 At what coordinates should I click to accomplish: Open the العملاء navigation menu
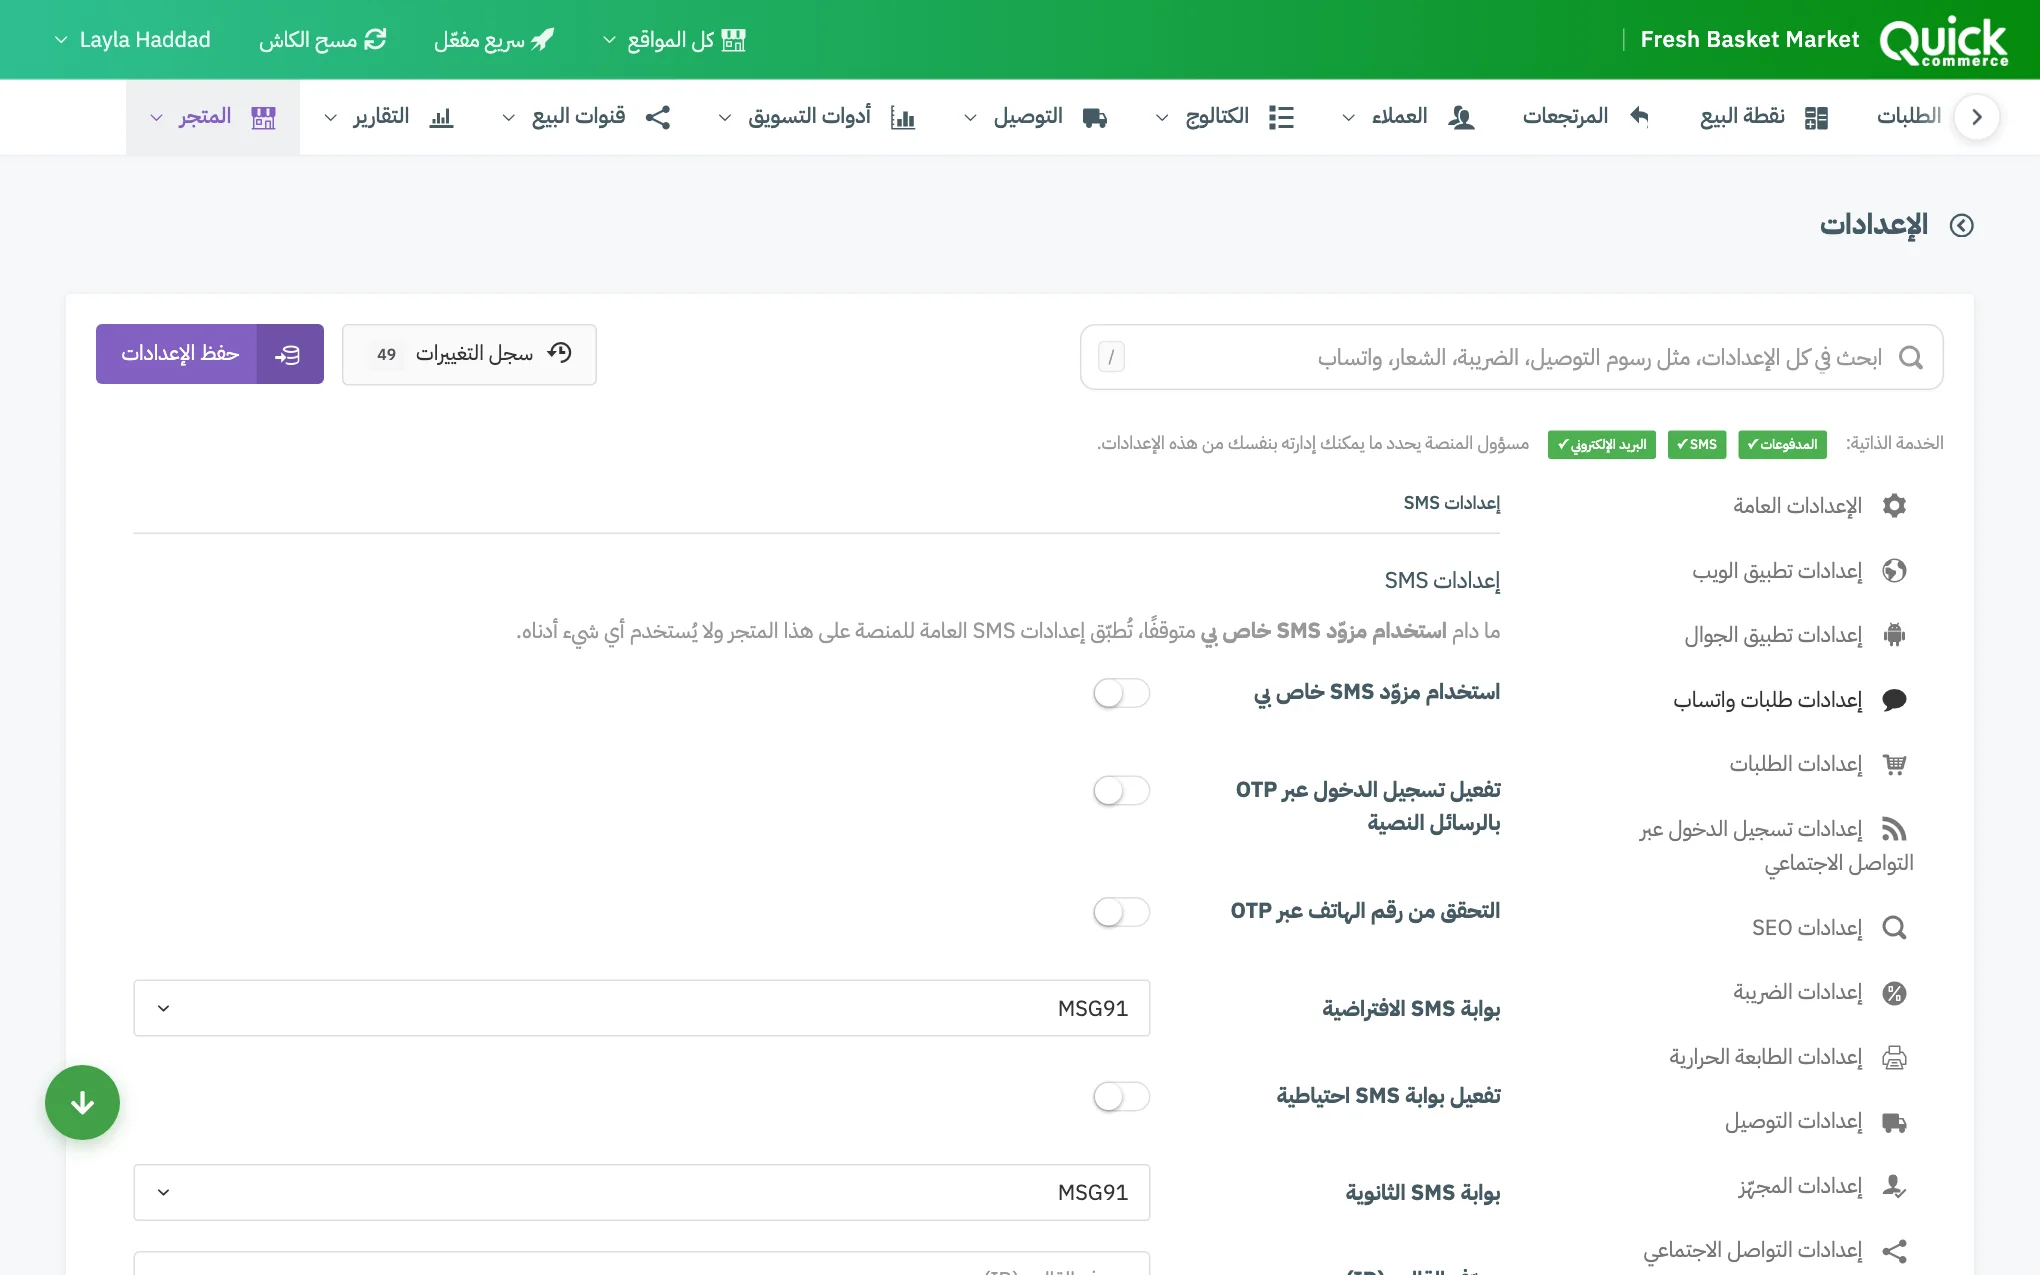pos(1408,117)
